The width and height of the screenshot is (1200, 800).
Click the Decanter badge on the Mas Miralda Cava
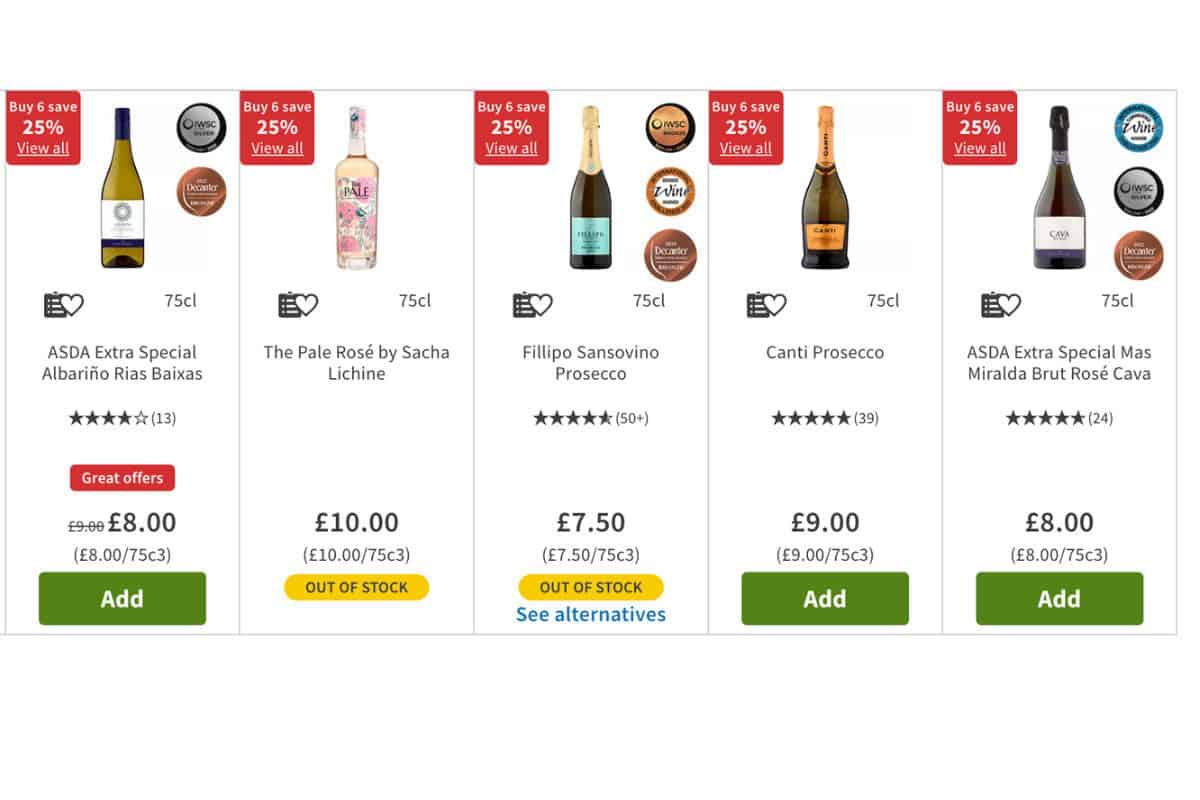(x=1138, y=255)
